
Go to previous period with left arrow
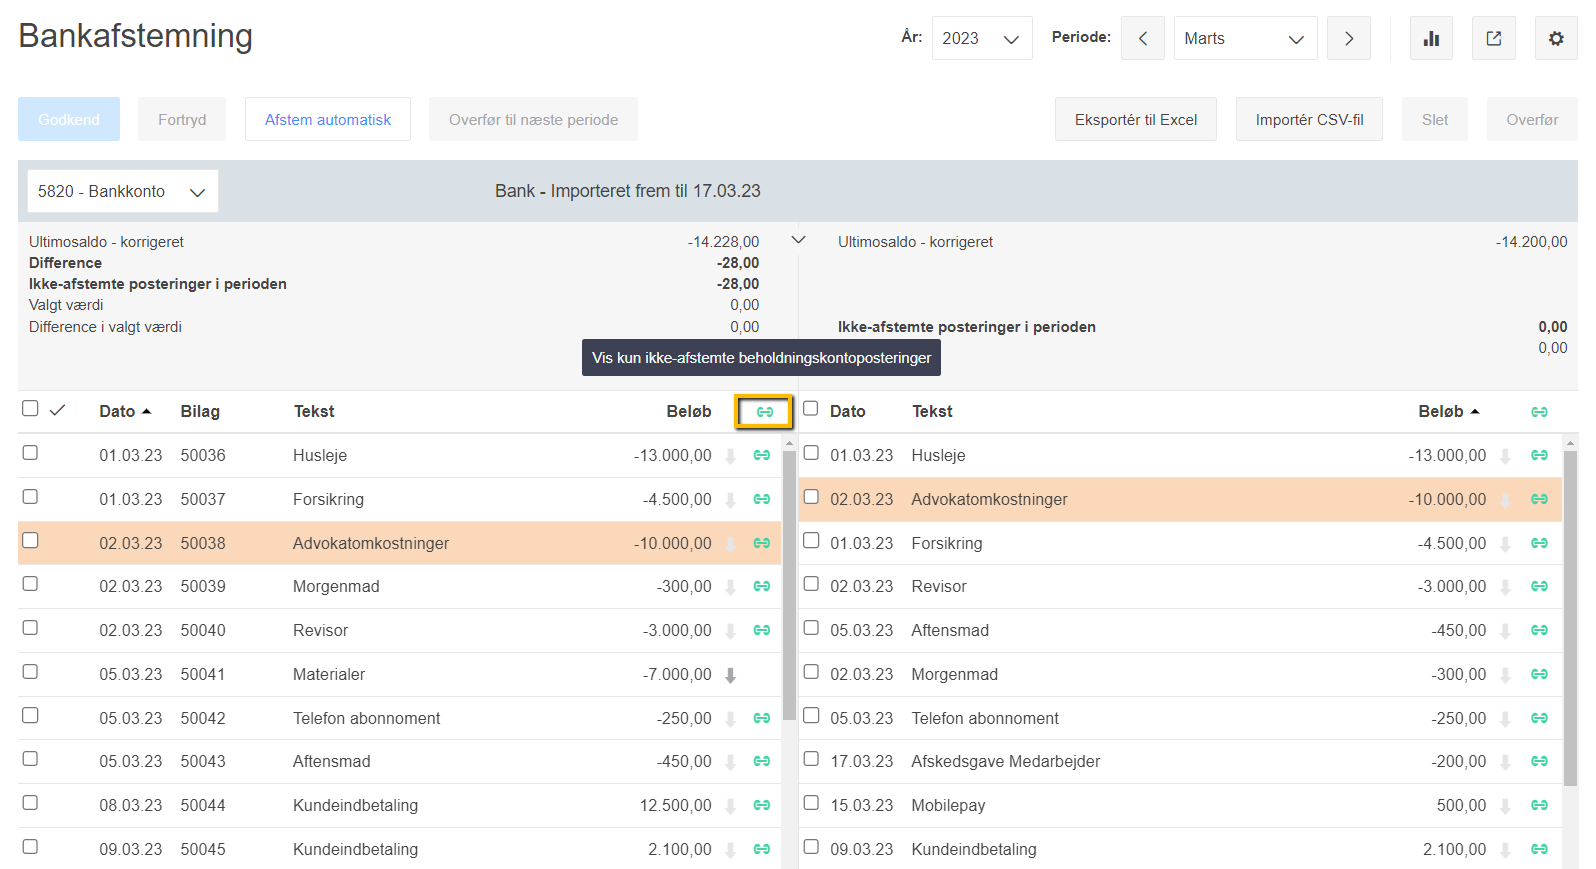click(1142, 38)
